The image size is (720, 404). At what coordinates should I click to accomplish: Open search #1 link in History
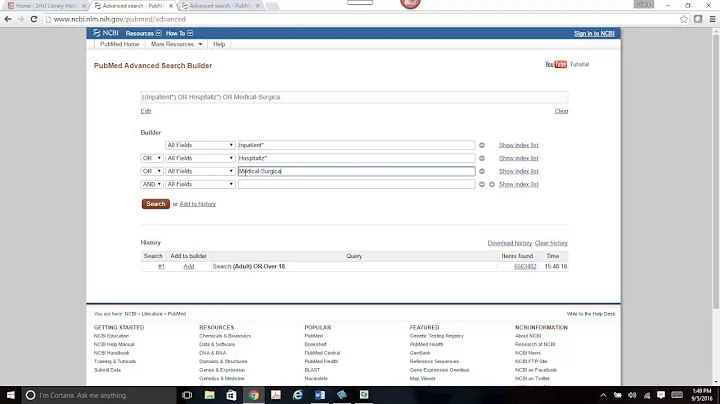(x=161, y=266)
